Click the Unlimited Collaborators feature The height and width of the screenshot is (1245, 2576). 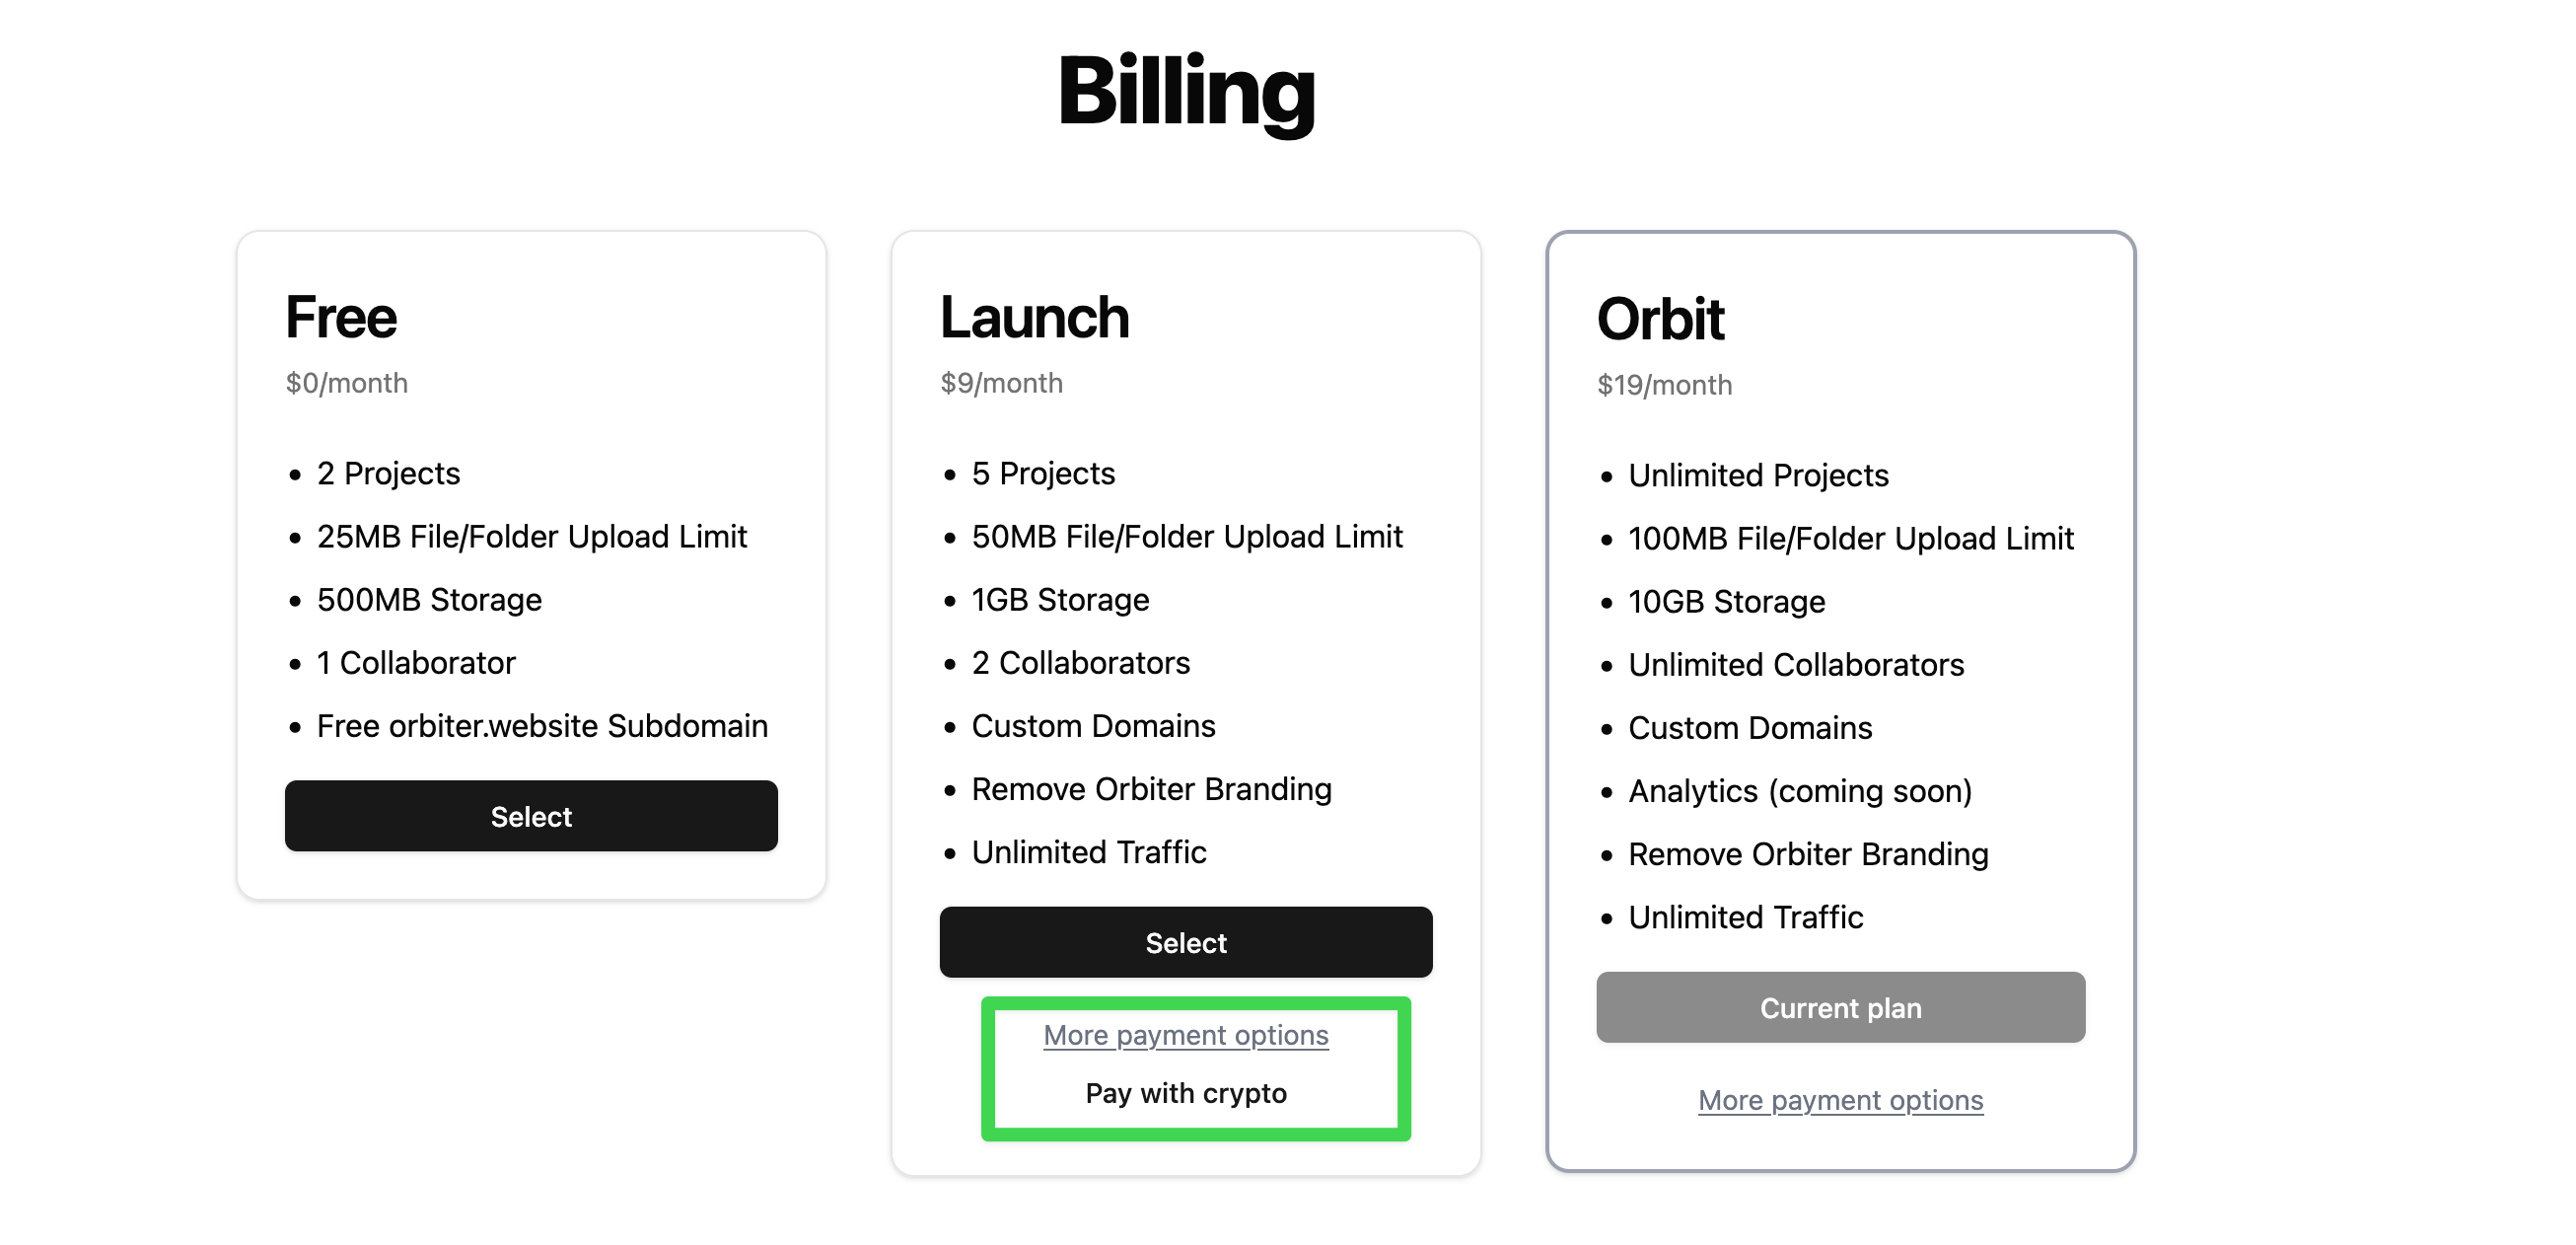[x=1795, y=665]
